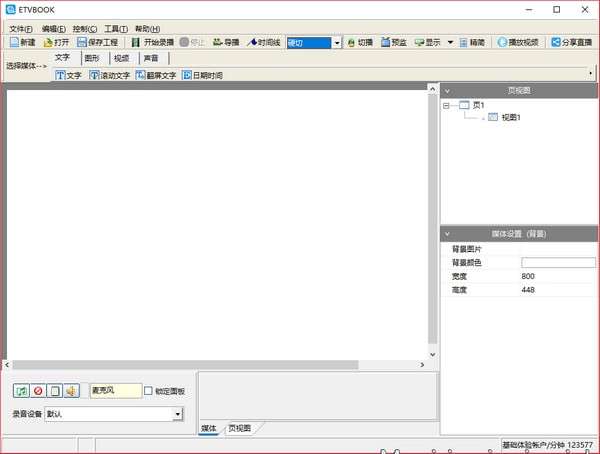Open a project with 打开 icon

coord(56,43)
